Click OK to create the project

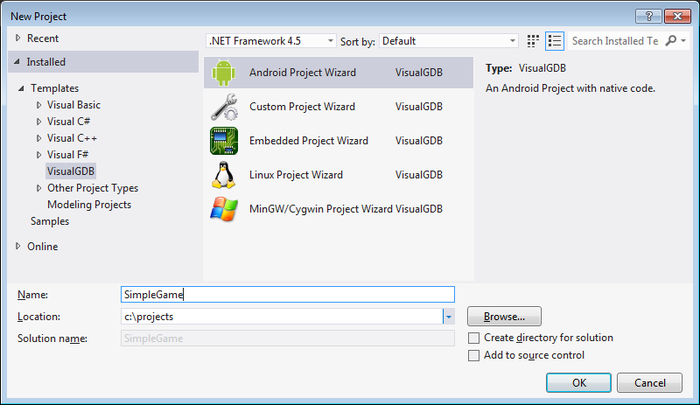click(579, 383)
